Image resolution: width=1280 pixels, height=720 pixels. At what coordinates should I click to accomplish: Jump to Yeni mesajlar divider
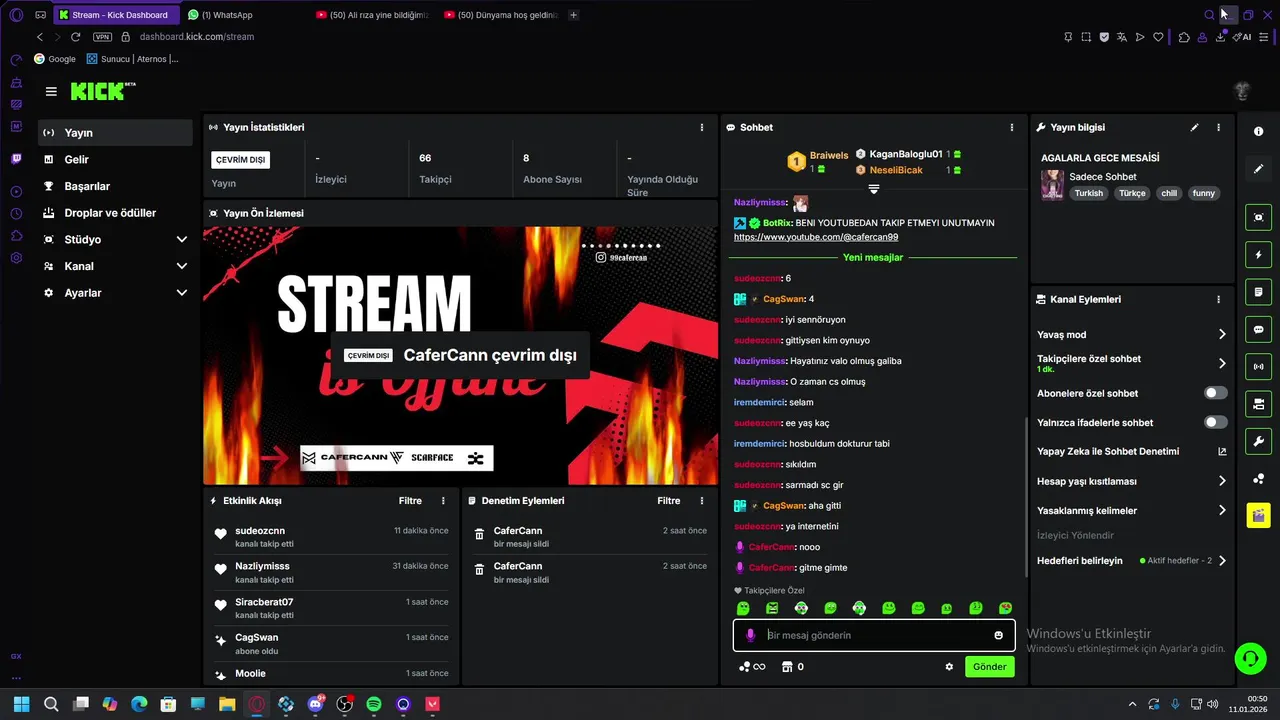pos(873,257)
